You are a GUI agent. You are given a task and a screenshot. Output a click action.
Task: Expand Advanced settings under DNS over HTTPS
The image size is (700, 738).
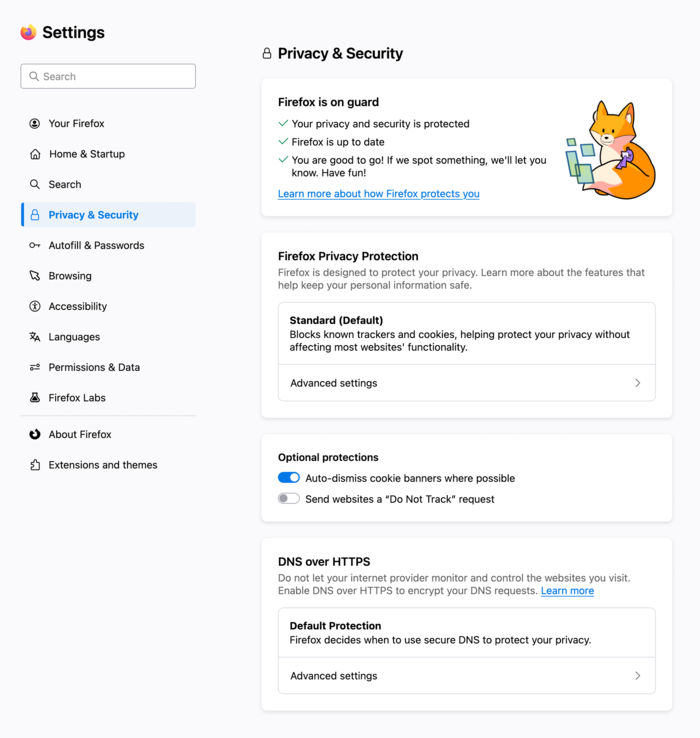(x=466, y=676)
